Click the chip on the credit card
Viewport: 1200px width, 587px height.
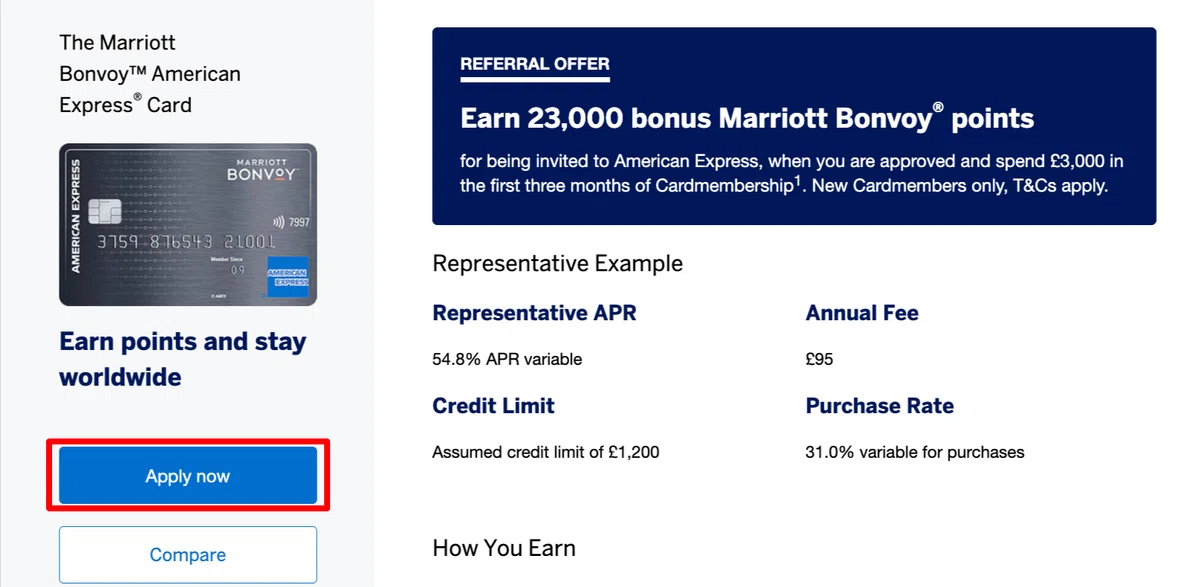[105, 212]
